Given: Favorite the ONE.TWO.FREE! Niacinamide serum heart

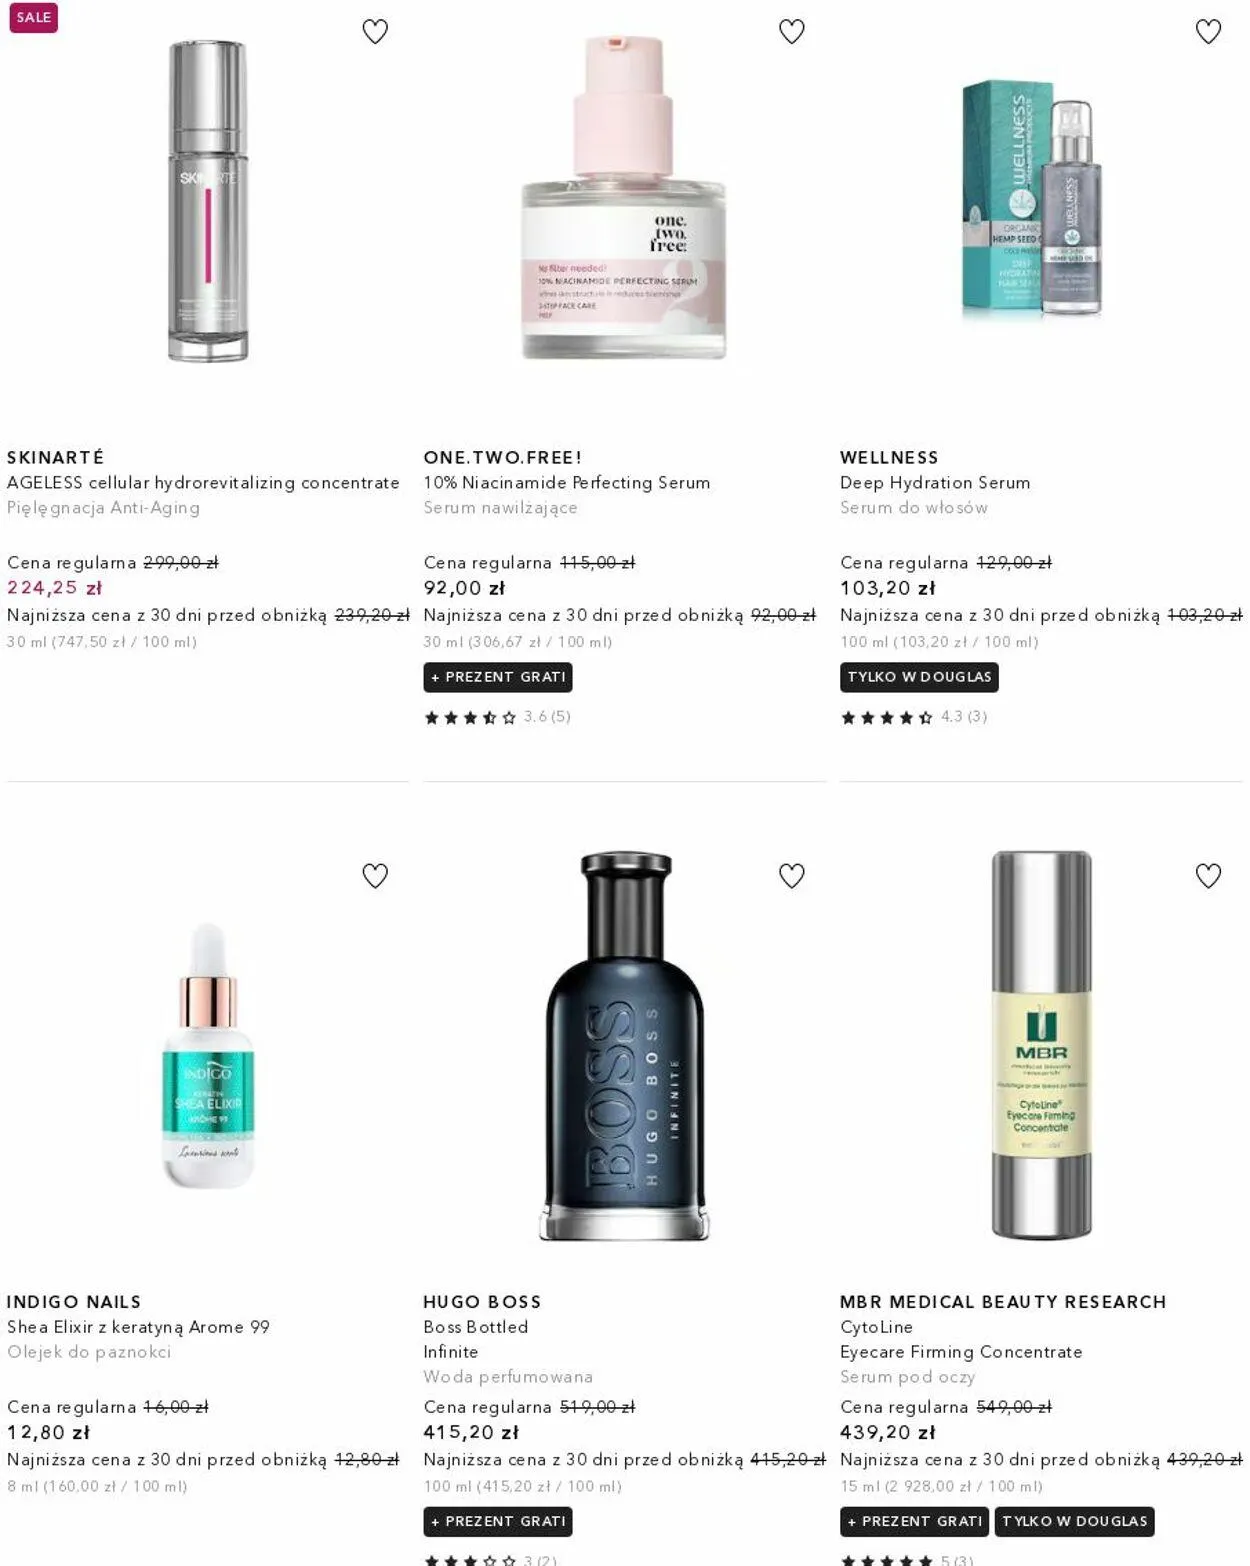Looking at the screenshot, I should click(x=792, y=32).
